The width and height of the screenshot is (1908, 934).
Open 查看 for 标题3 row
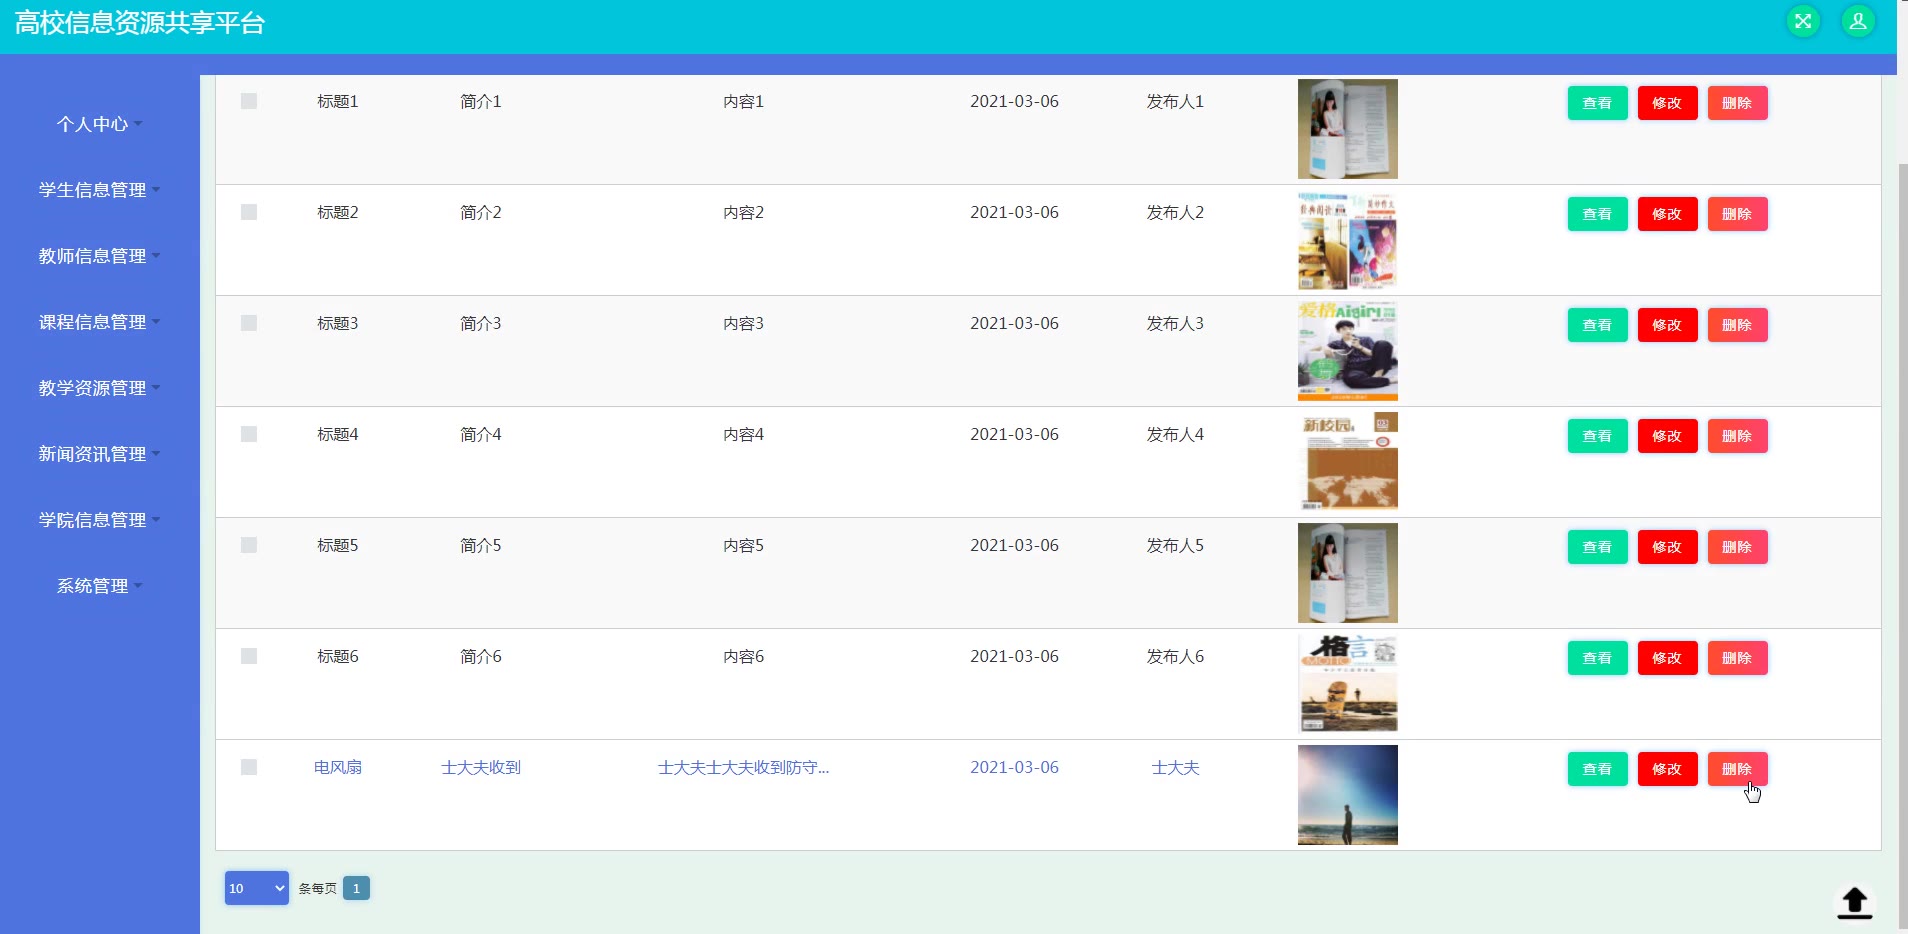point(1597,325)
